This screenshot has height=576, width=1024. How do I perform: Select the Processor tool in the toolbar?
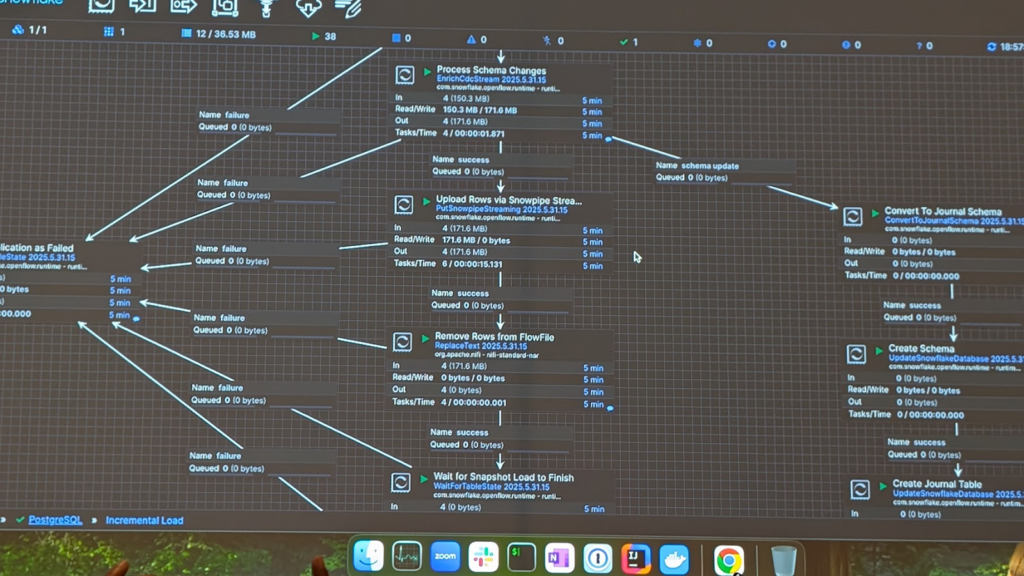(x=101, y=6)
